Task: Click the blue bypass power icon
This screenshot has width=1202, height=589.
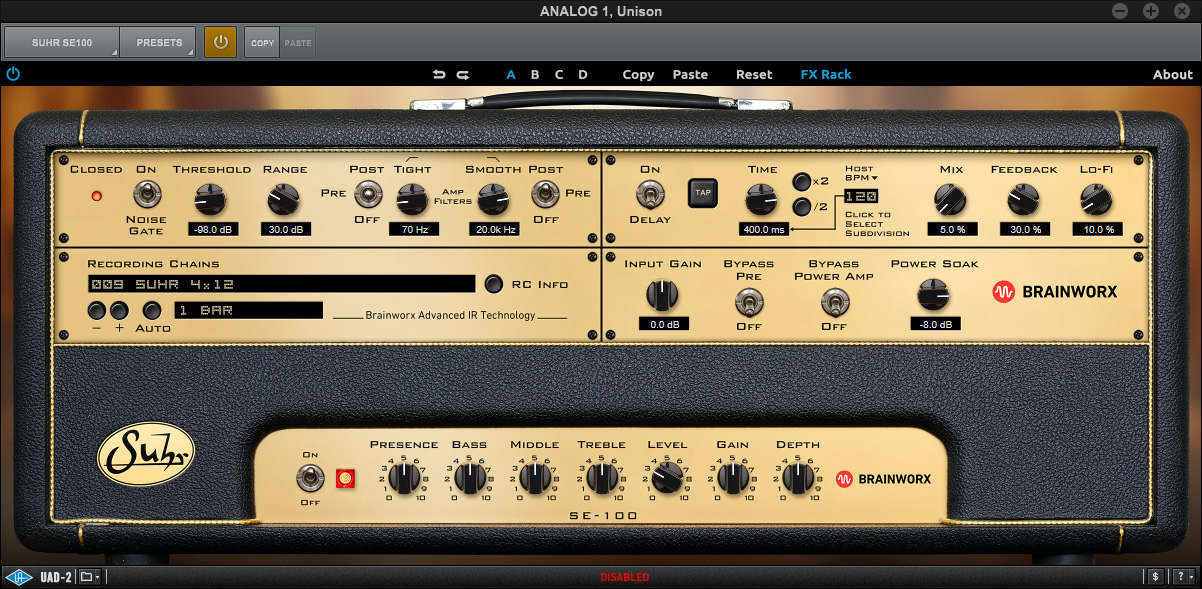Action: (13, 74)
